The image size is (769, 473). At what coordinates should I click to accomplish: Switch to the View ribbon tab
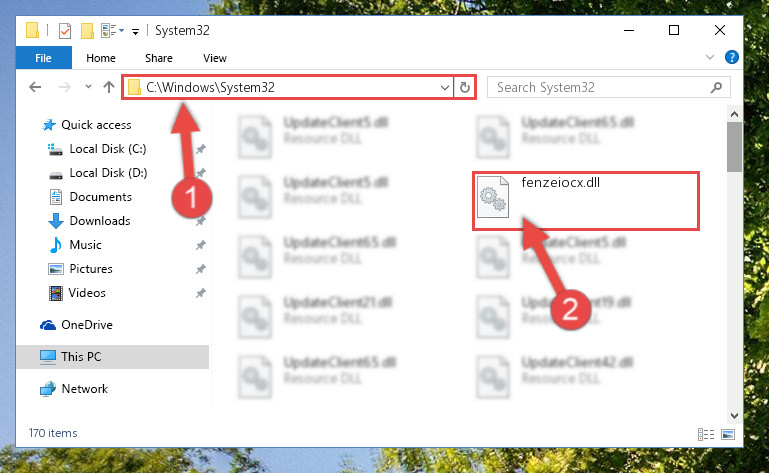point(215,58)
